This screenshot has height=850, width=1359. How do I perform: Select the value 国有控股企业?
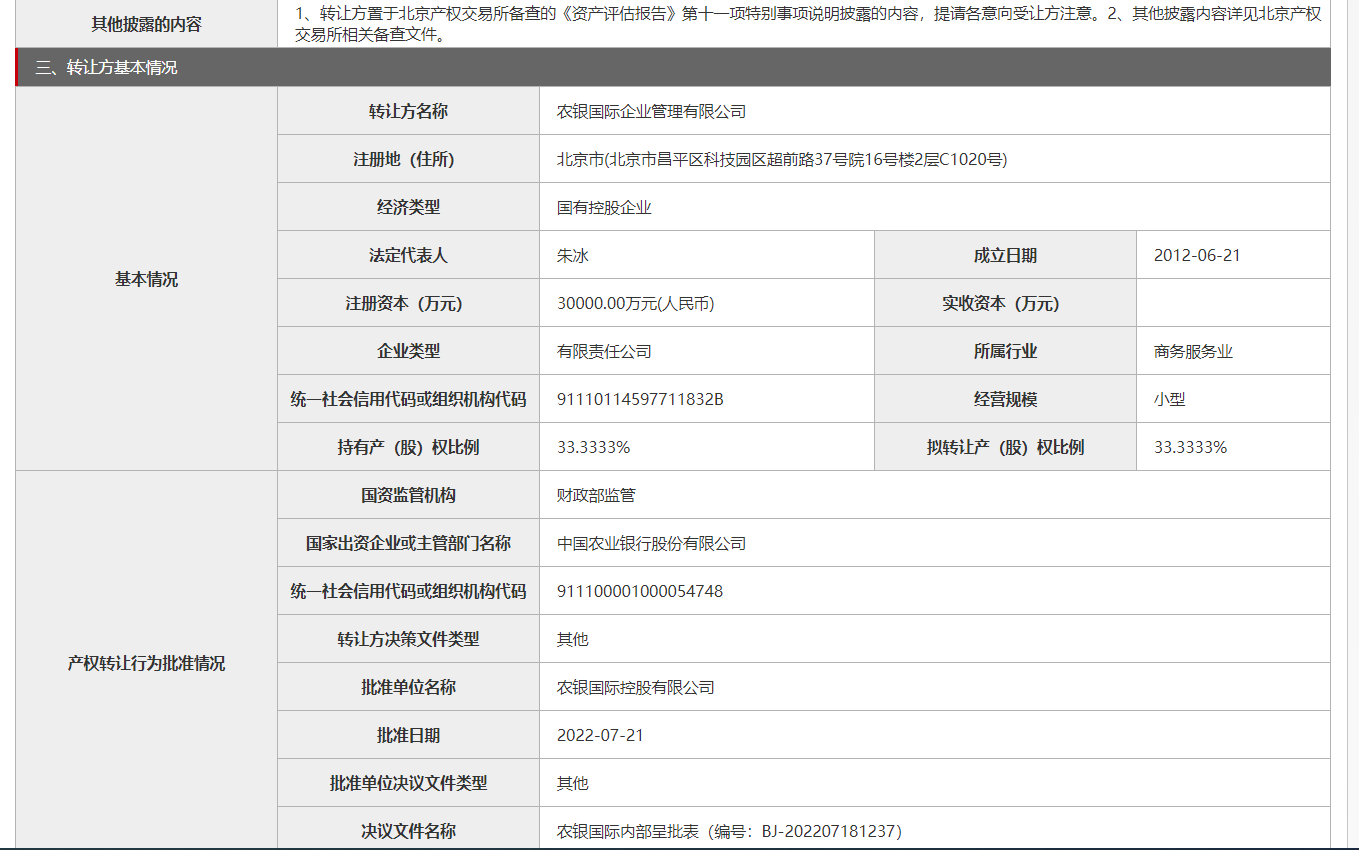pyautogui.click(x=604, y=208)
